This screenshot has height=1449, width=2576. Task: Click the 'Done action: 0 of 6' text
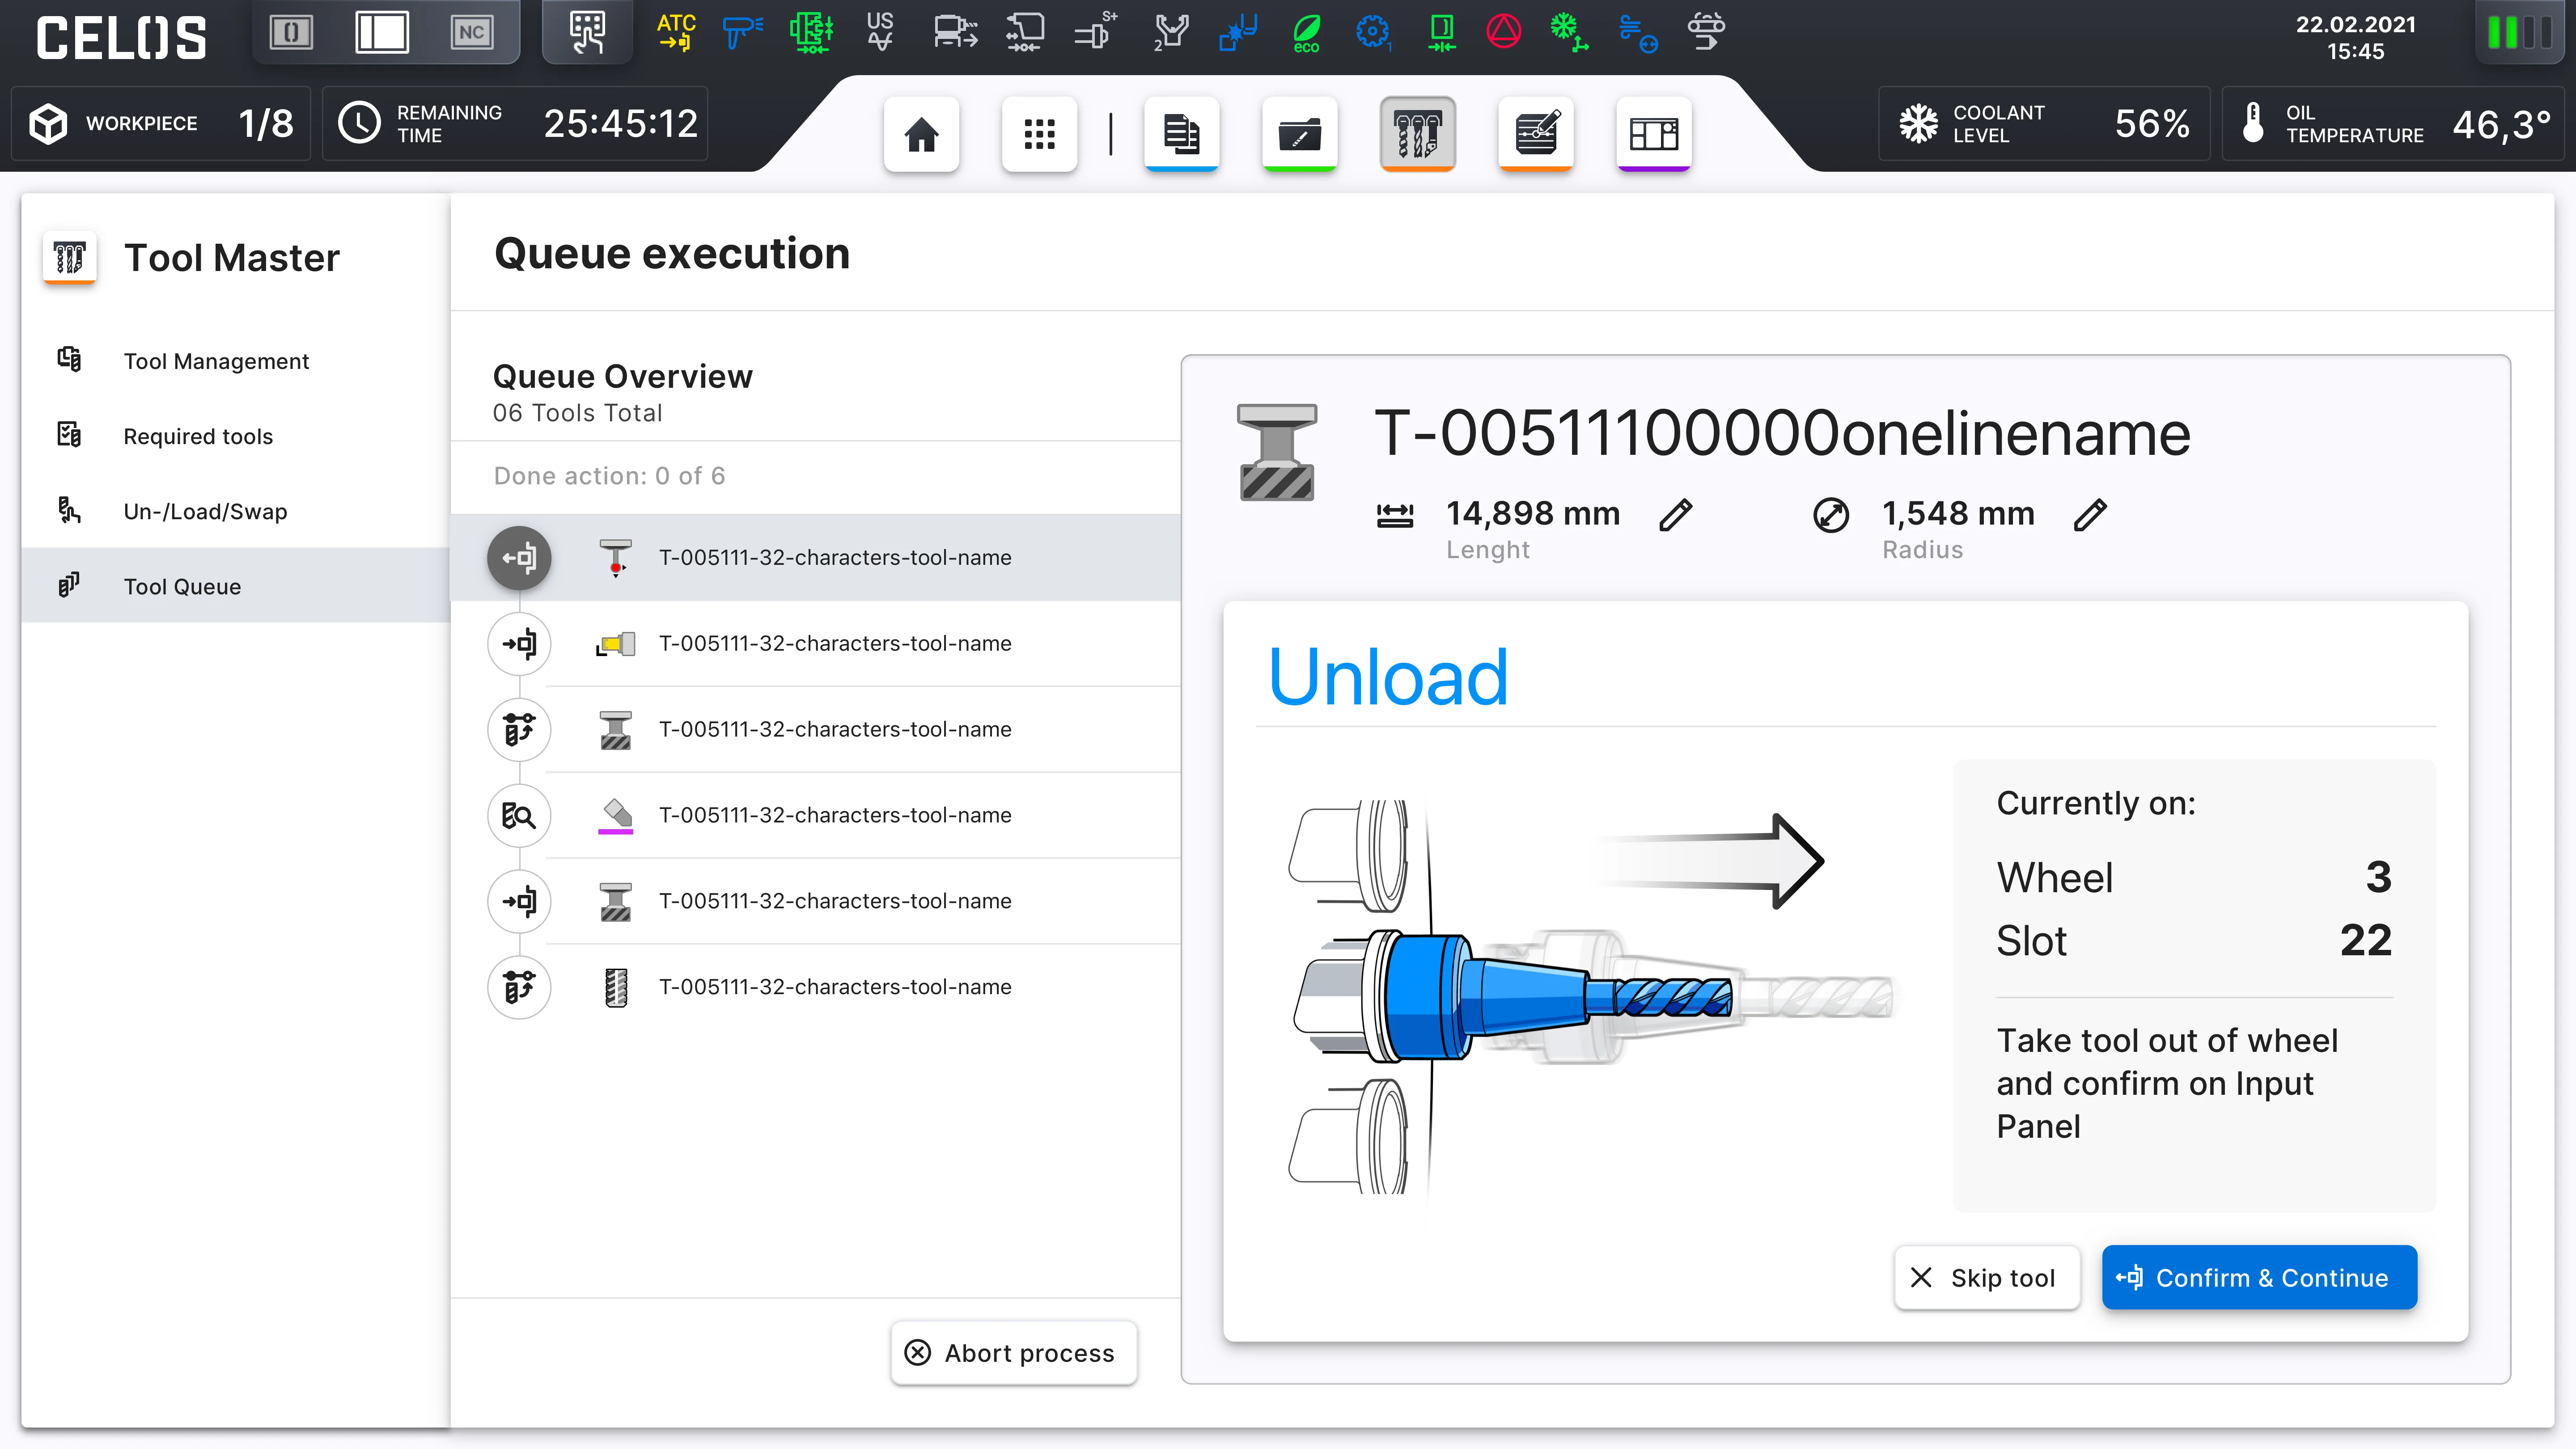(x=610, y=476)
